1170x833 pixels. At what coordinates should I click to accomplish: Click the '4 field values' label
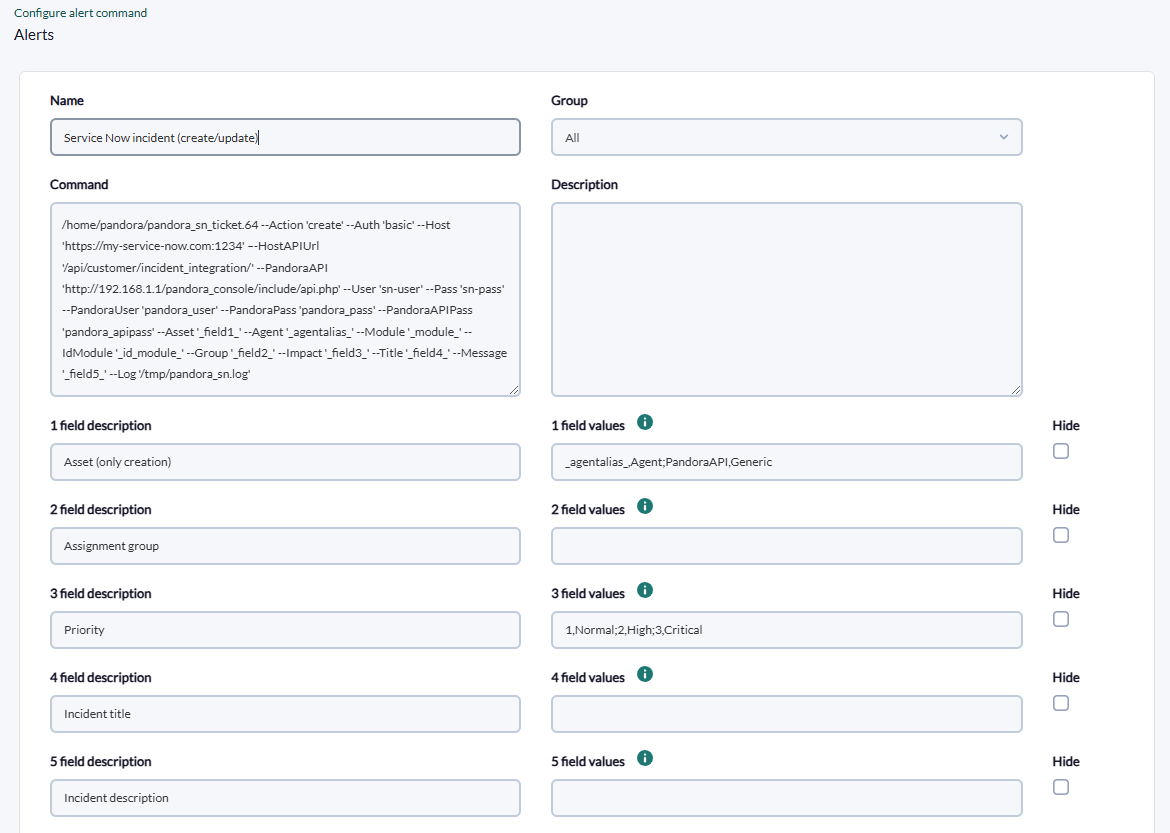point(588,678)
